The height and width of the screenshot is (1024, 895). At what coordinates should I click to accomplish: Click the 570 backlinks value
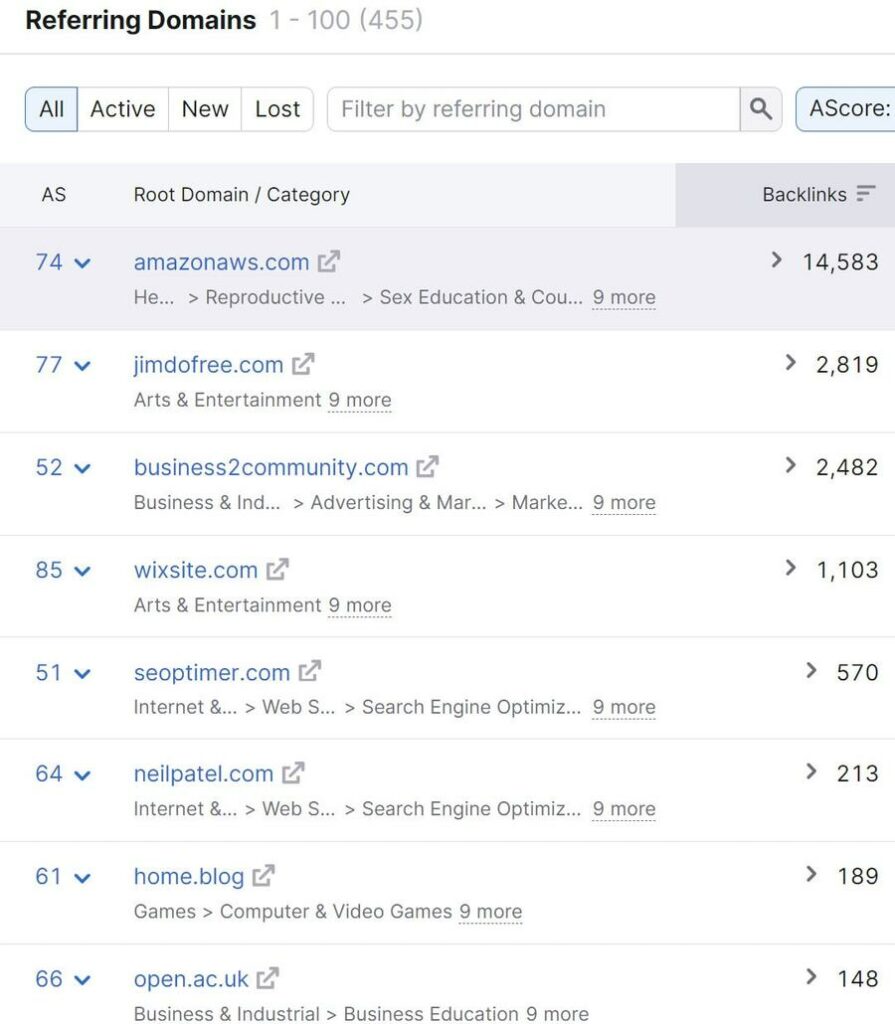click(x=857, y=672)
